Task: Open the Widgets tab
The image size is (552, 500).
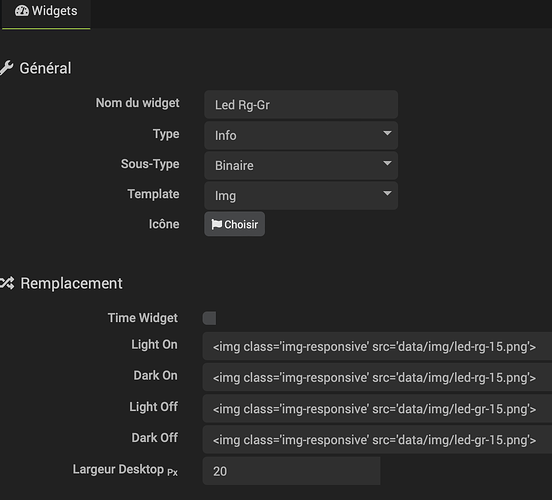Action: tap(46, 13)
